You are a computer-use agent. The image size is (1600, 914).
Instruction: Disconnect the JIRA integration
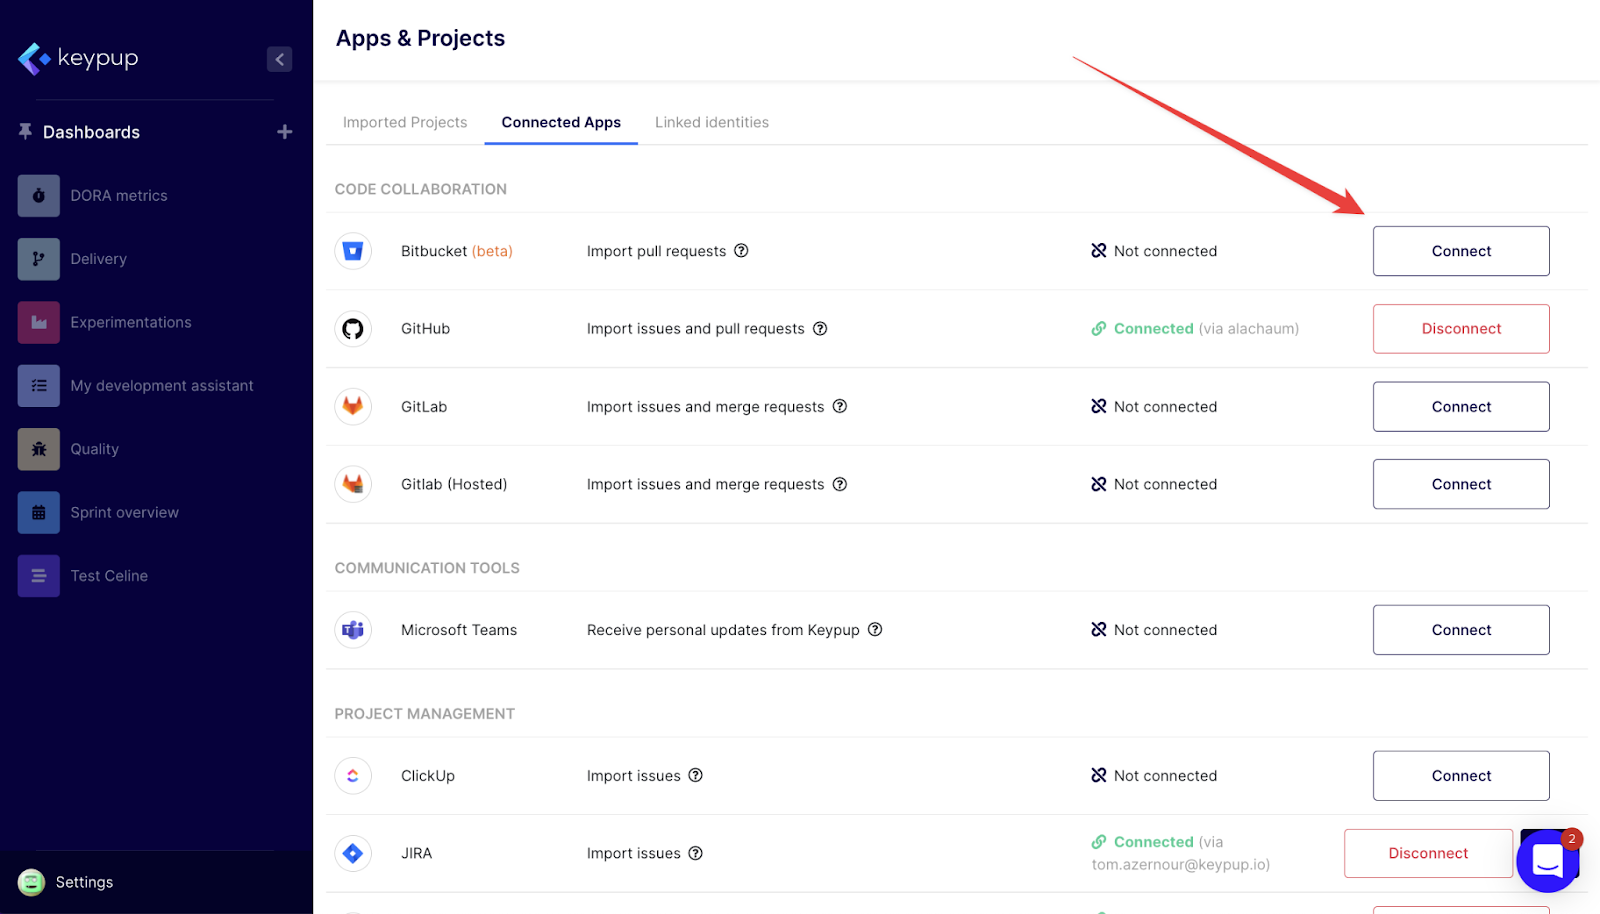pos(1427,853)
